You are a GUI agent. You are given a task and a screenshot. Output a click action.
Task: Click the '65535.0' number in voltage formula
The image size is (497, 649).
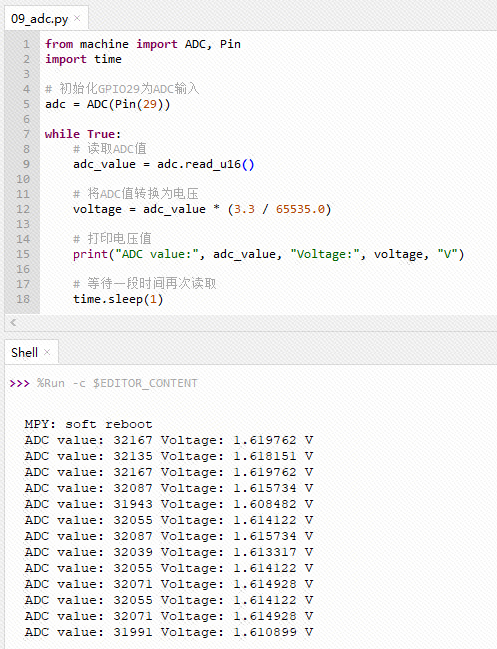point(300,209)
